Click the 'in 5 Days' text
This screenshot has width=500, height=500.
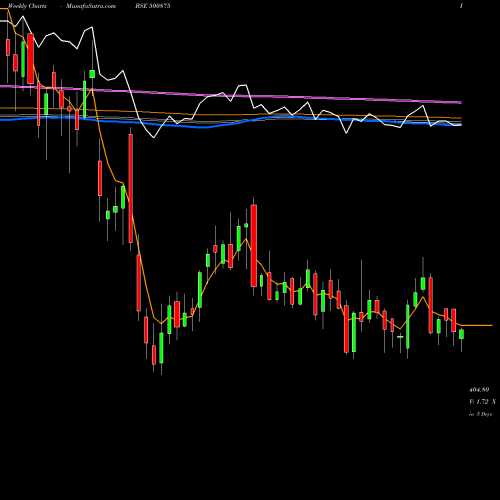tap(481, 414)
